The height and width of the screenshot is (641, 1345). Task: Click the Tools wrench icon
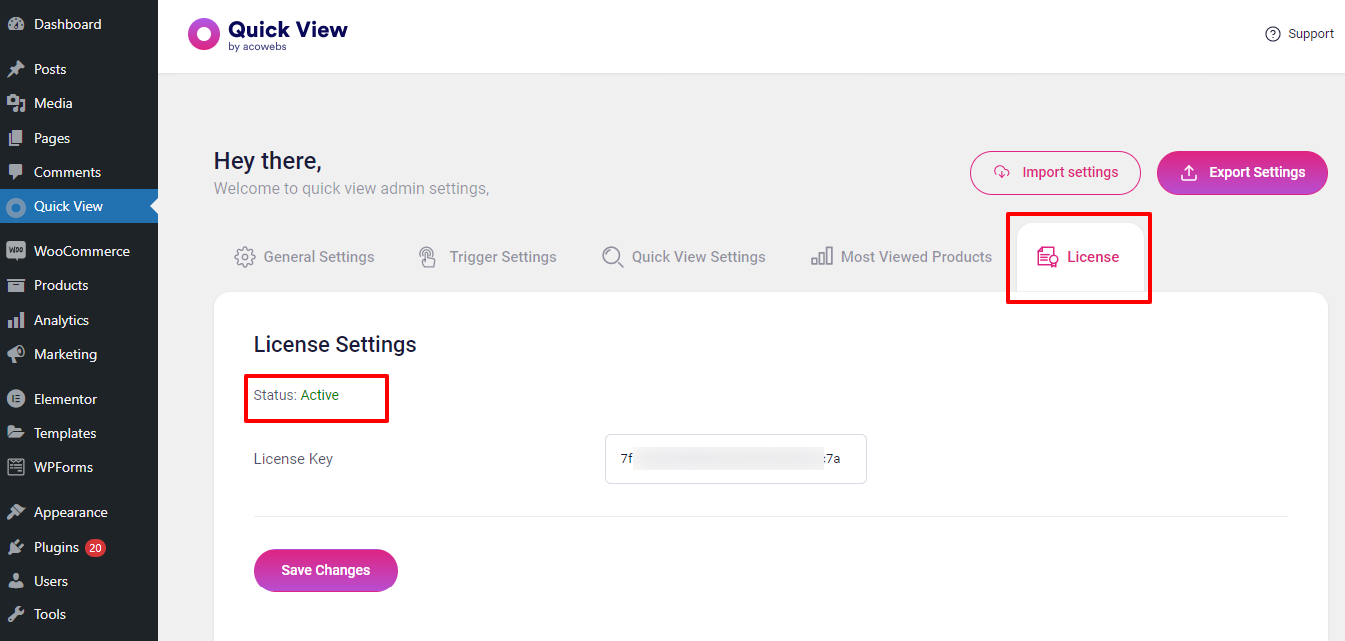point(16,614)
